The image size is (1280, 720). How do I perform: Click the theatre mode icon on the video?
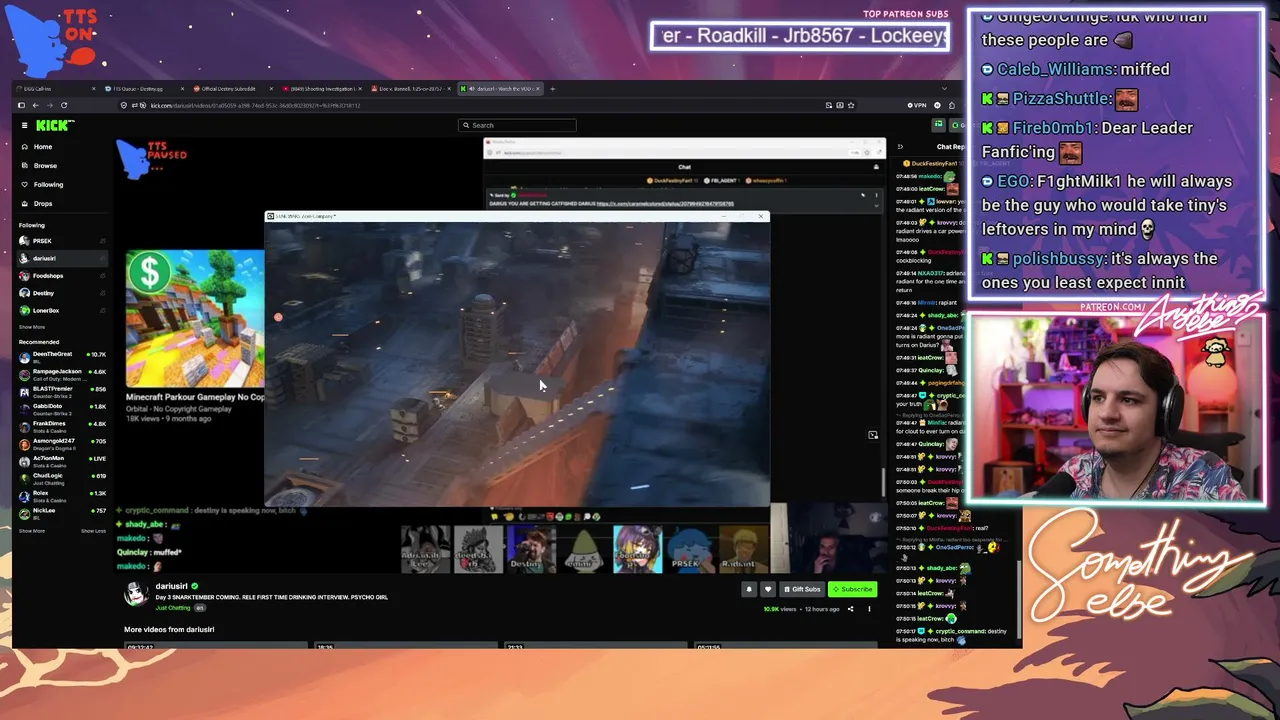873,435
